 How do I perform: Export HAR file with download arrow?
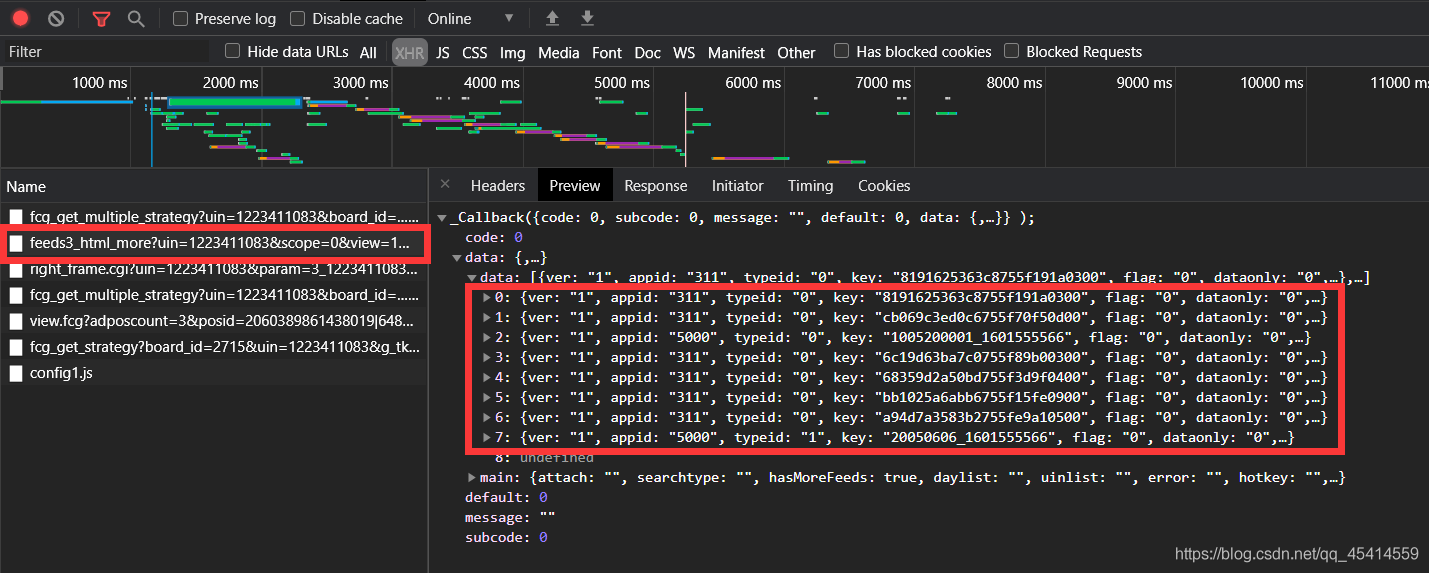tap(587, 18)
